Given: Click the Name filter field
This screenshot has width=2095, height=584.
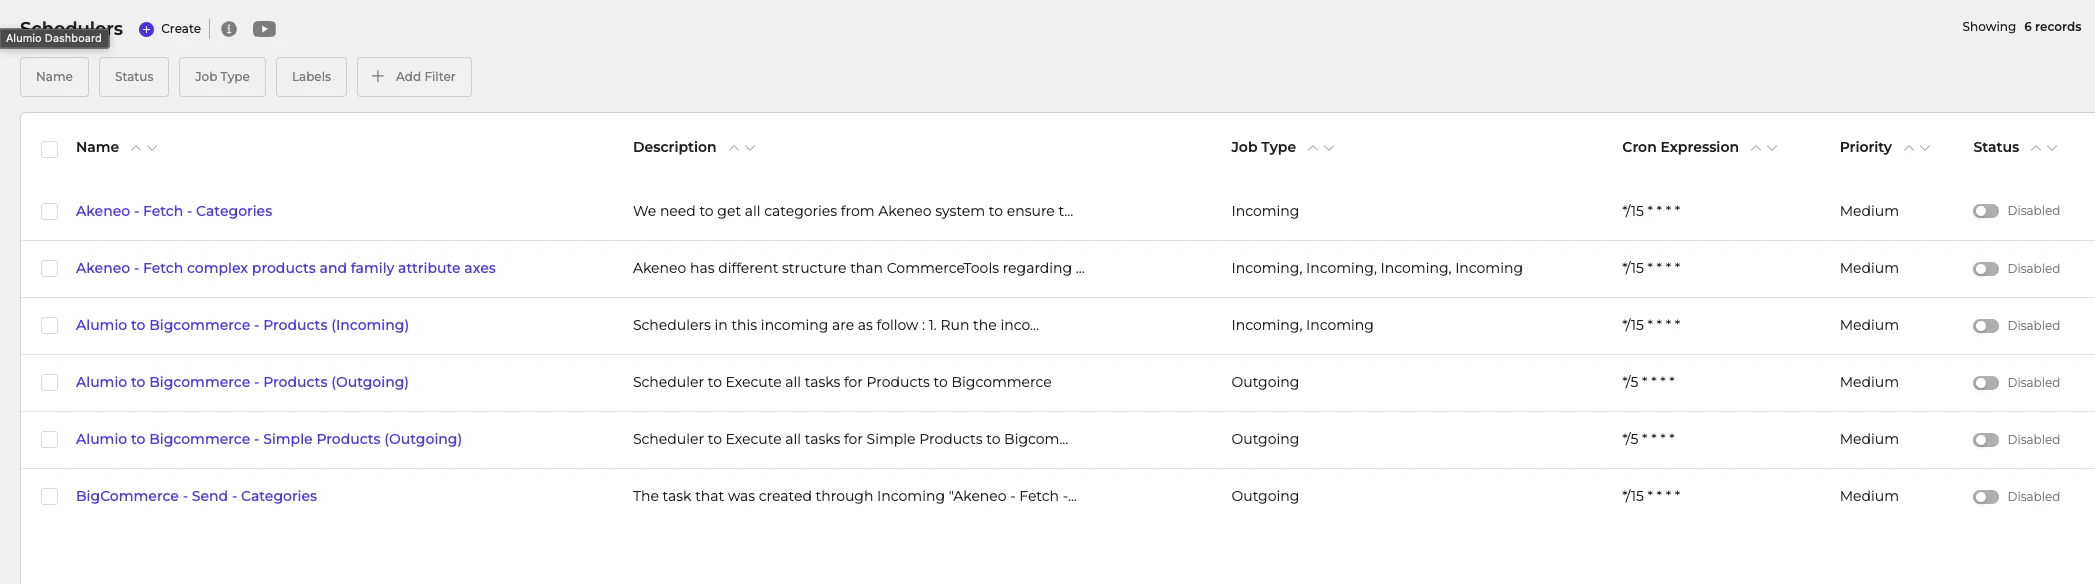Looking at the screenshot, I should (54, 77).
